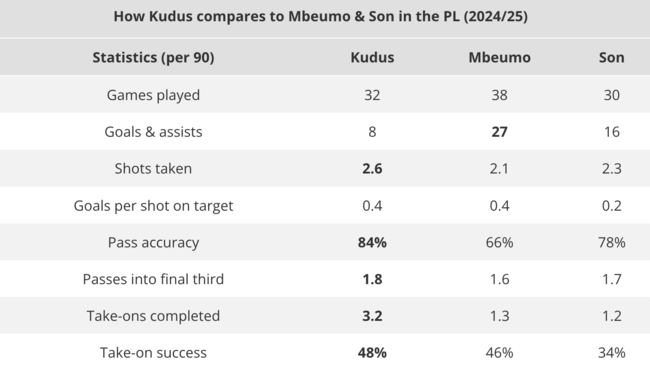
Task: Click Son's 1.7 passes into final third
Action: (611, 279)
